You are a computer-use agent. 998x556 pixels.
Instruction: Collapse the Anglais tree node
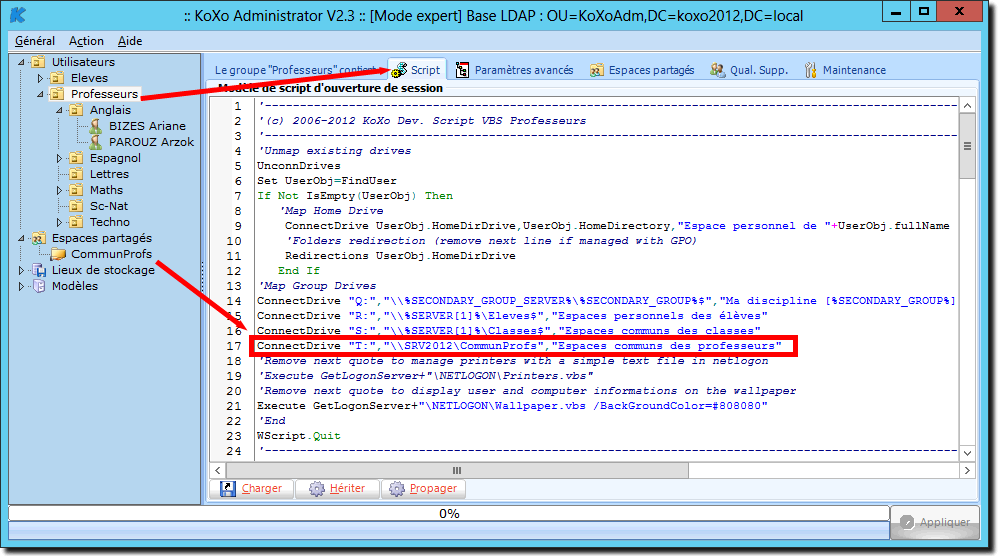click(59, 109)
